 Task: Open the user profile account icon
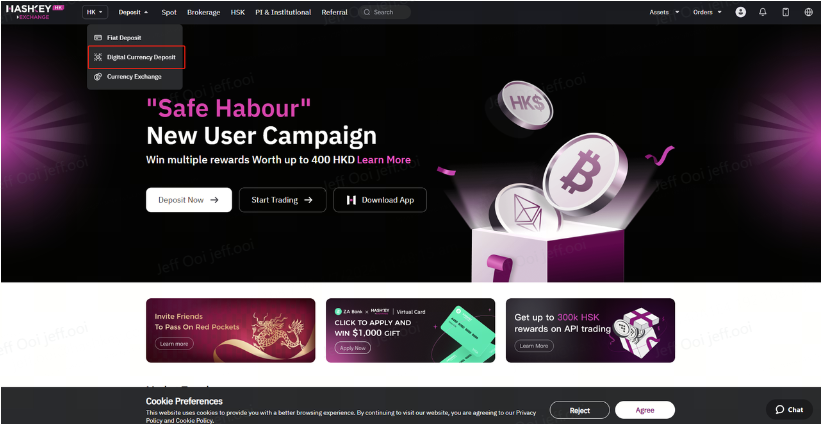point(740,12)
